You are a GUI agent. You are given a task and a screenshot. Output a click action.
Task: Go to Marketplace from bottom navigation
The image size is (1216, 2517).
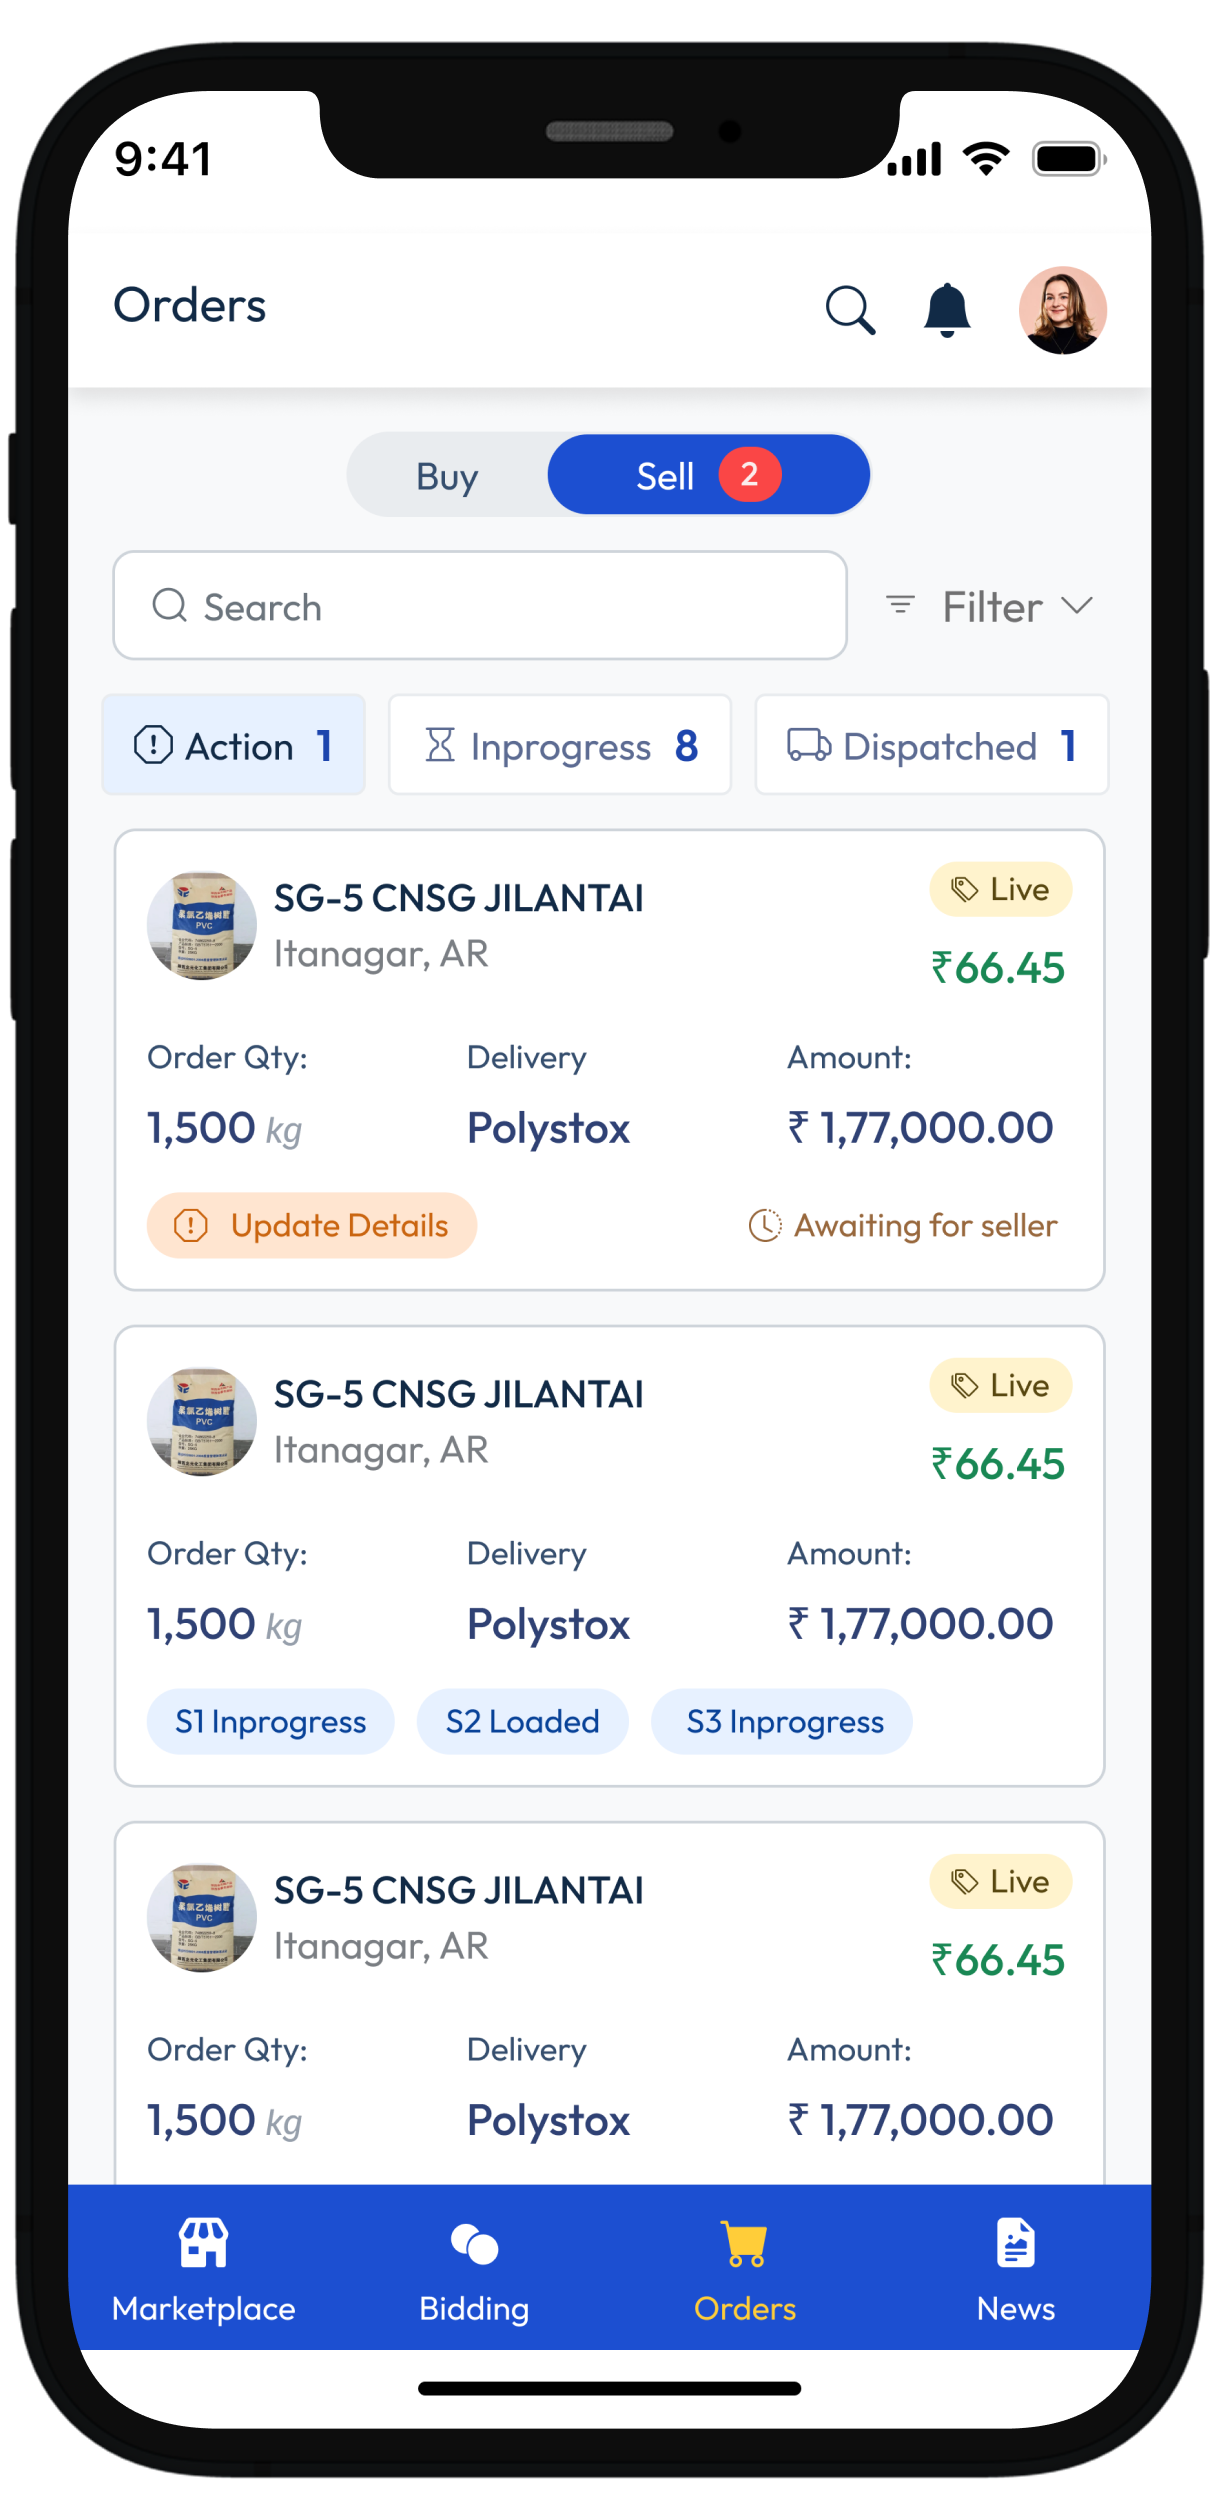204,2266
